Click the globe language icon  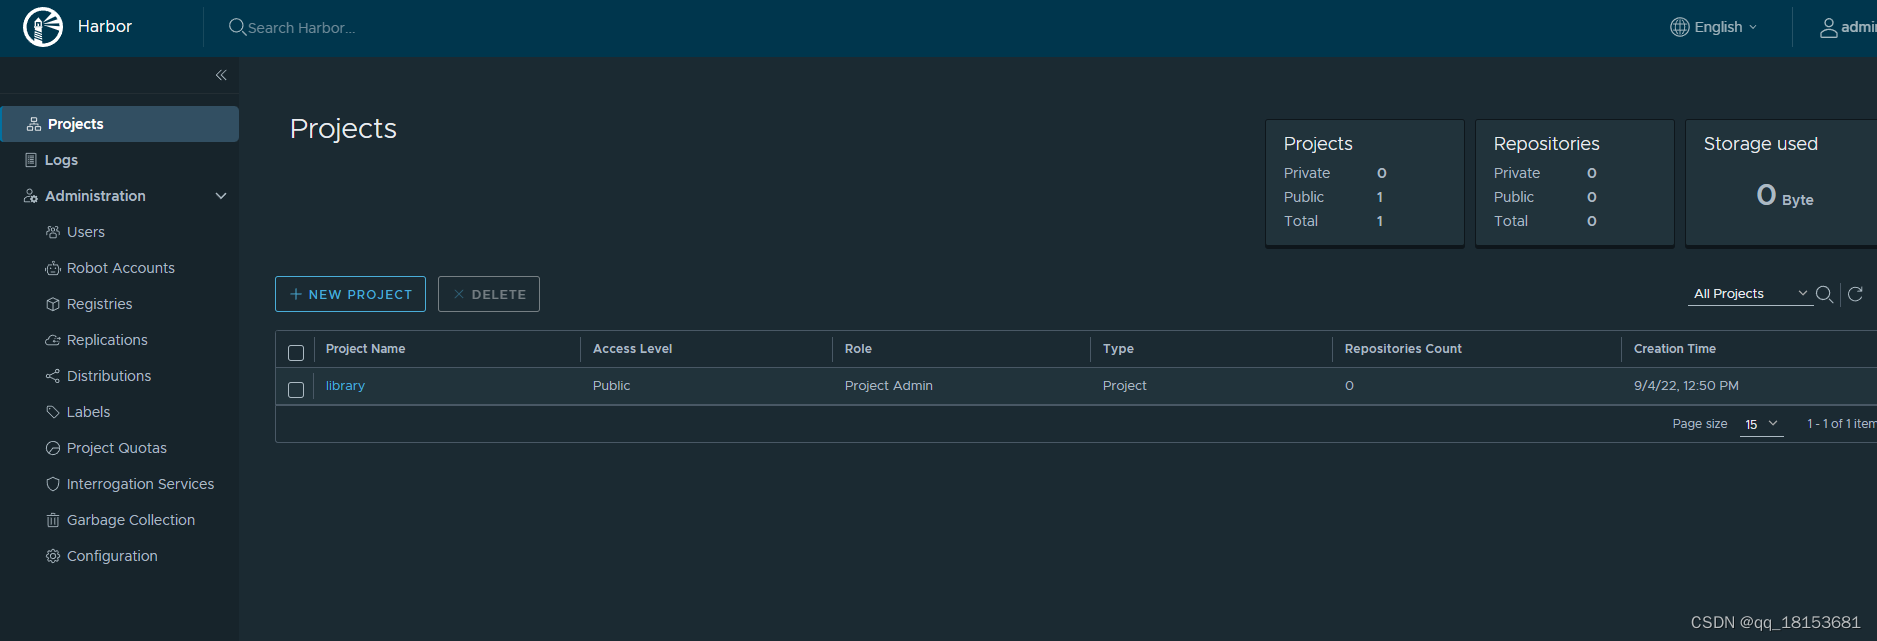[1680, 27]
